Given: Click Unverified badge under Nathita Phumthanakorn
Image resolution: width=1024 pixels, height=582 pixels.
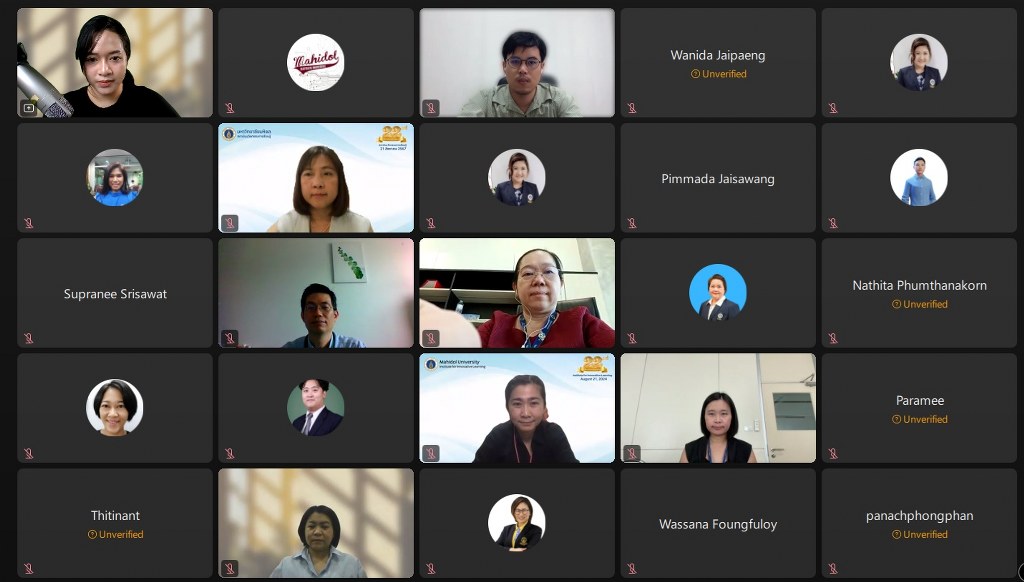Looking at the screenshot, I should click(920, 304).
